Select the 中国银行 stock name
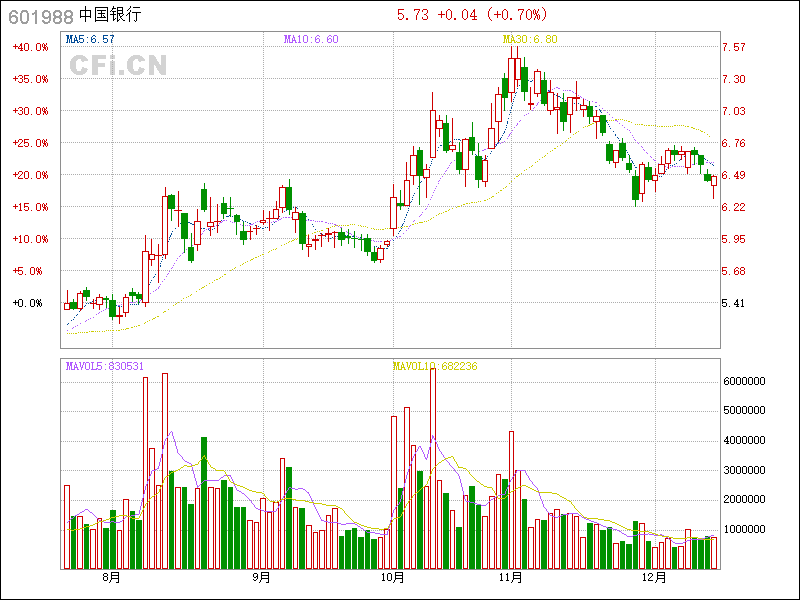Screen dimensions: 800x600 pos(110,16)
